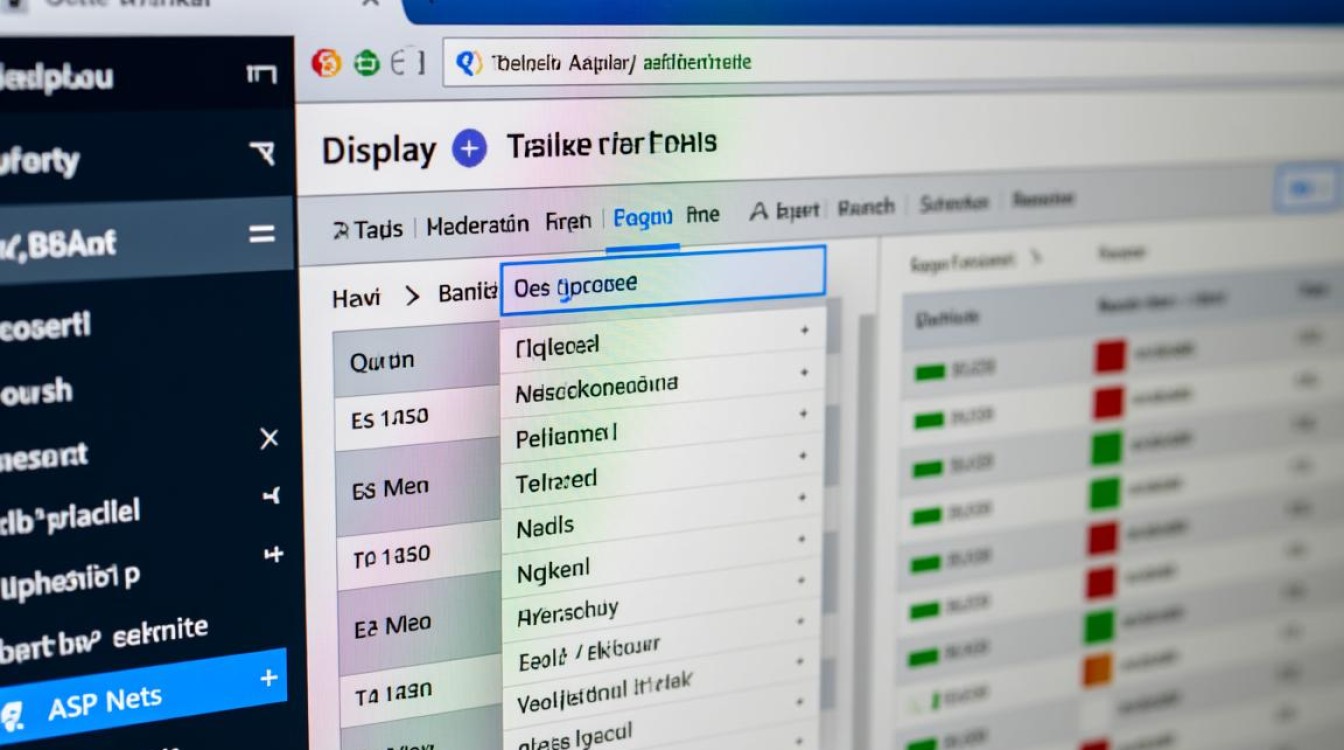The height and width of the screenshot is (750, 1344).
Task: Click the "Tralke rier FoHIs" heading text
Action: (x=612, y=146)
